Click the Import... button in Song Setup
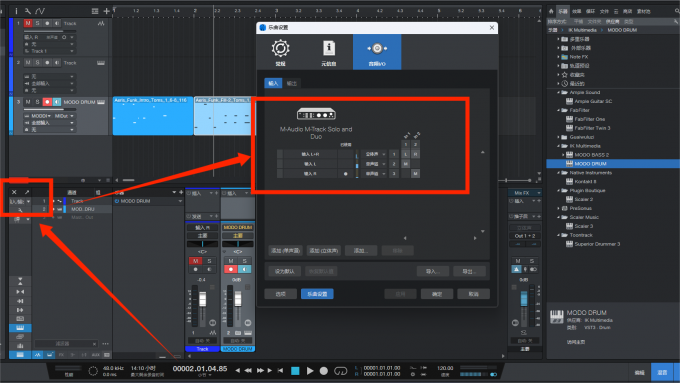The image size is (680, 383). coord(433,271)
